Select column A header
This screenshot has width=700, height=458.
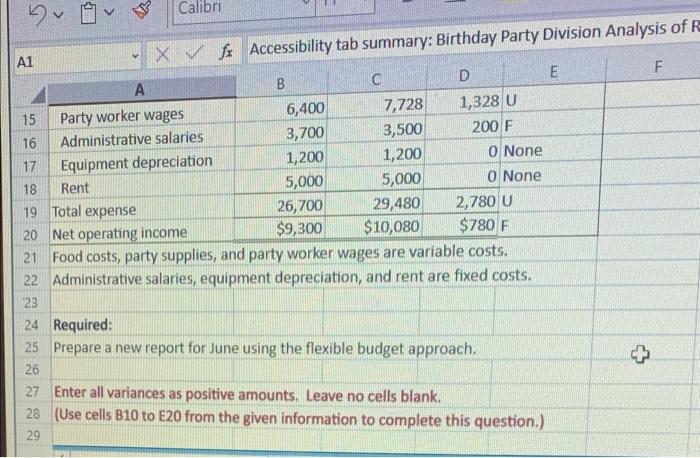pos(141,88)
